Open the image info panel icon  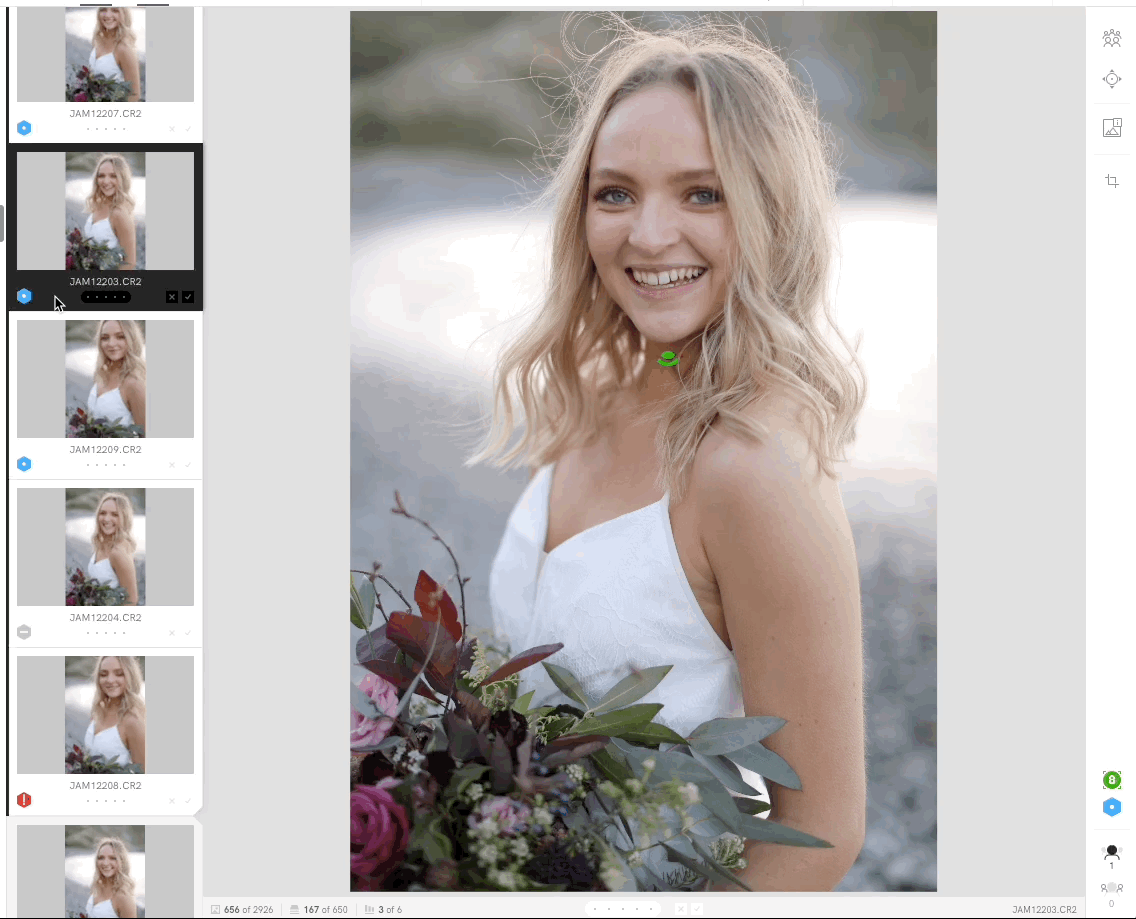[x=1111, y=128]
